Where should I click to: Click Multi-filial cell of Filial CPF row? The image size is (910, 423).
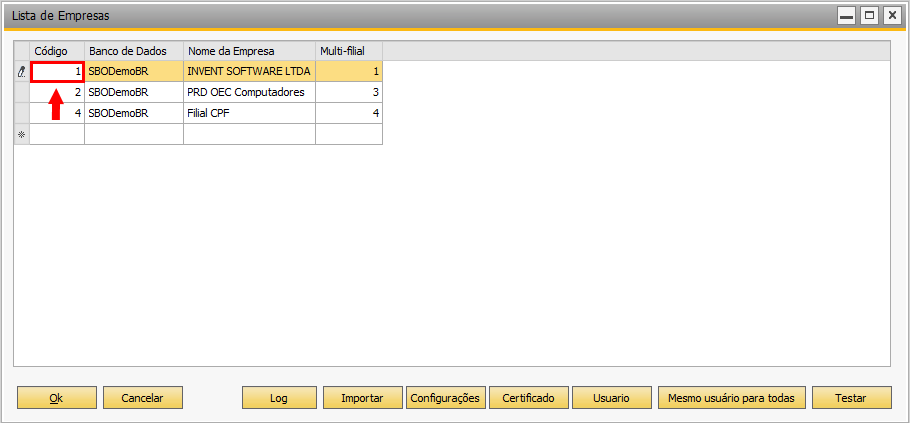click(349, 113)
